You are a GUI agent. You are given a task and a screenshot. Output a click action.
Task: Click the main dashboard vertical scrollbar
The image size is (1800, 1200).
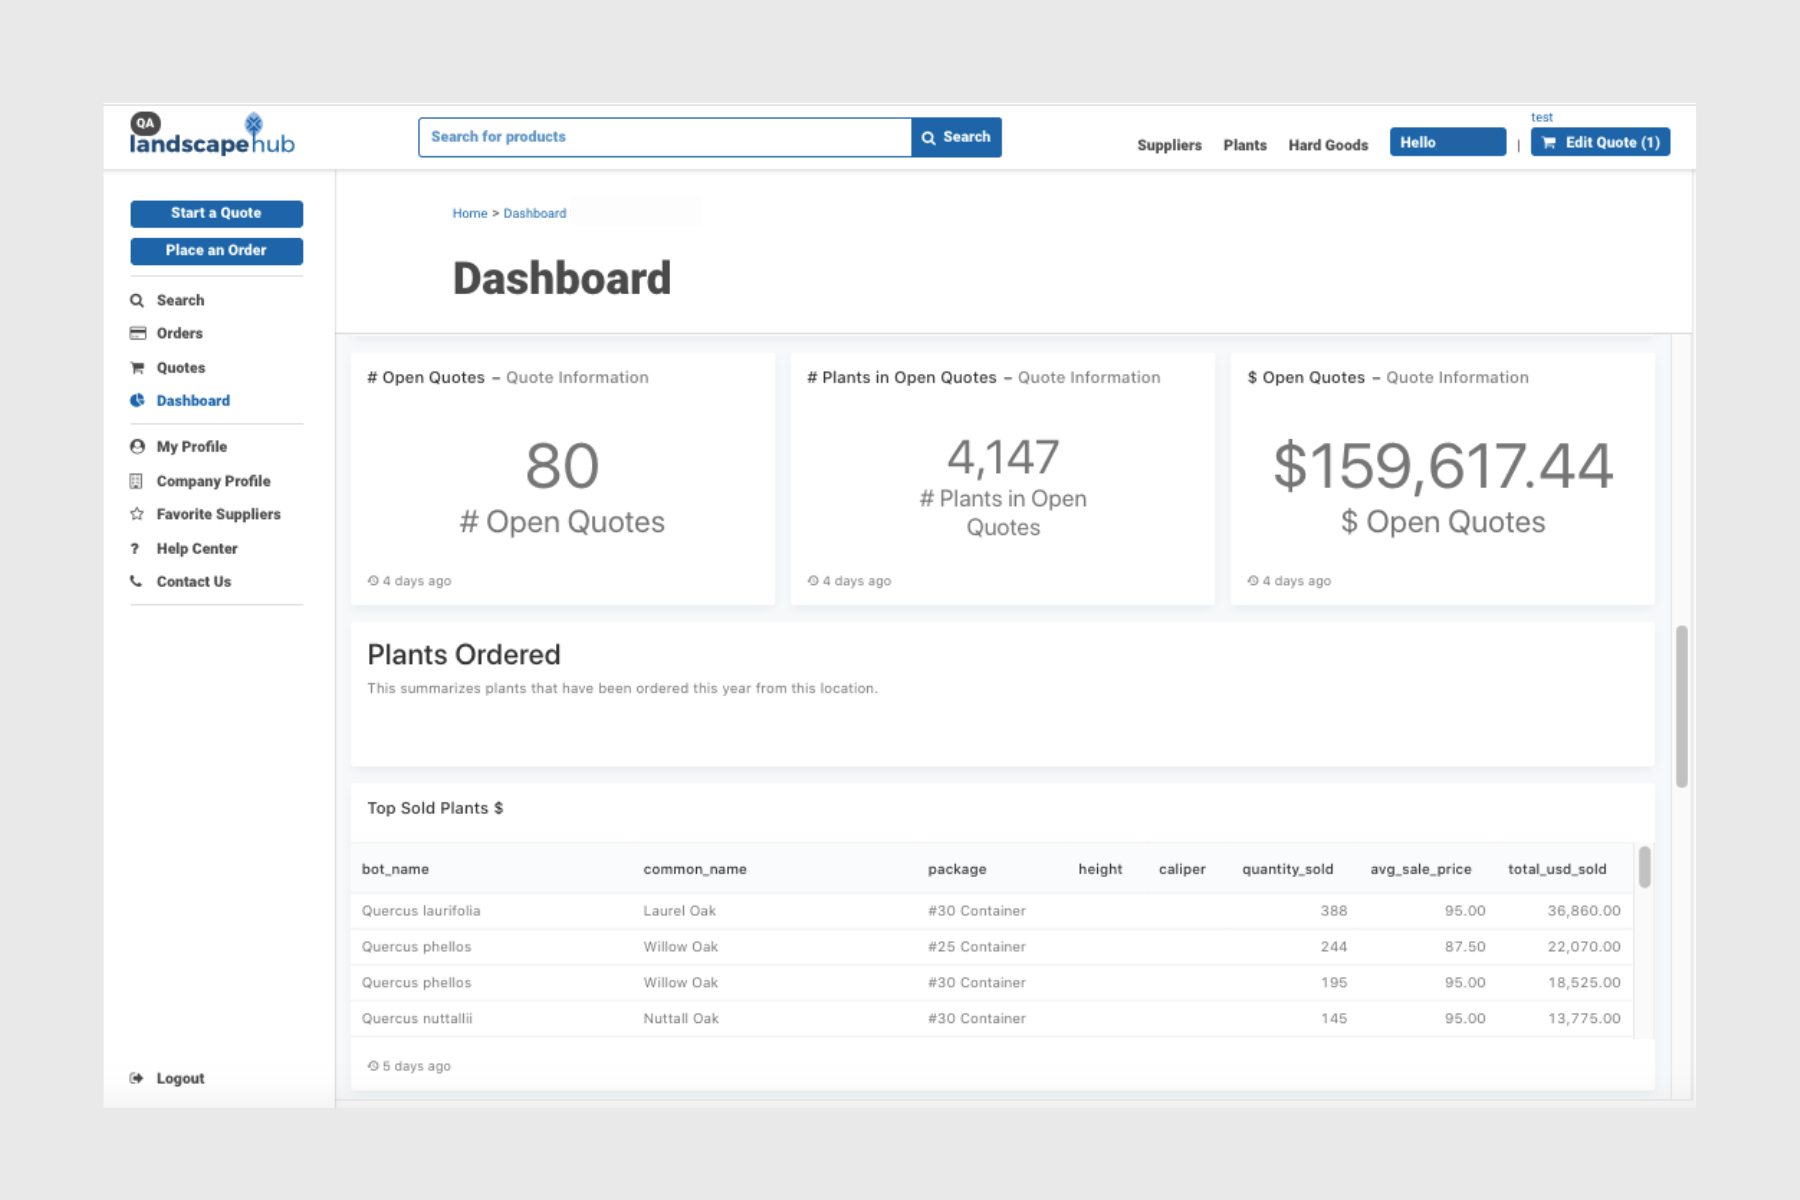pos(1681,706)
